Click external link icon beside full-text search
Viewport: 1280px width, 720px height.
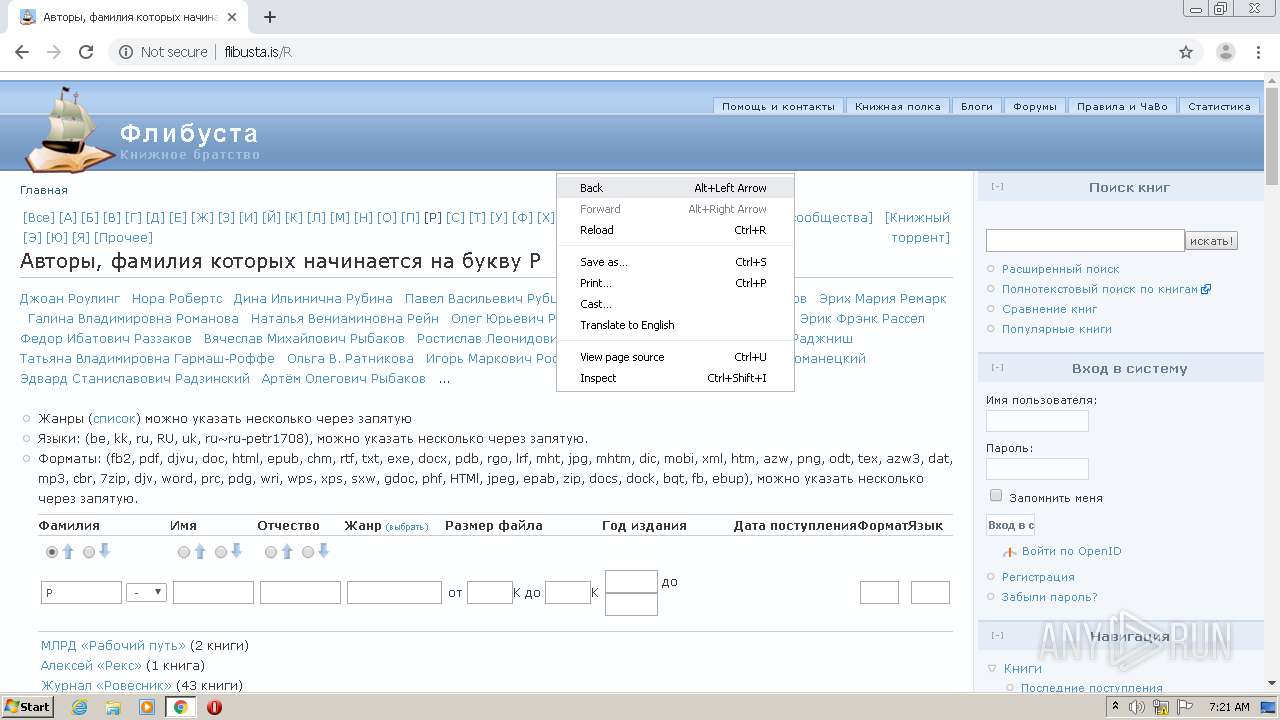coord(1206,289)
